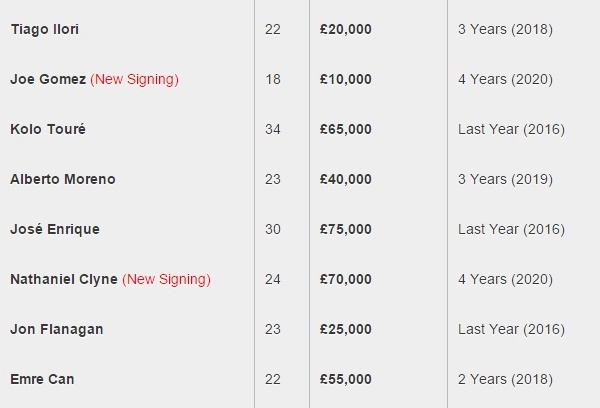Select the 2 Years (2018) contract text
This screenshot has height=408, width=600.
[505, 379]
